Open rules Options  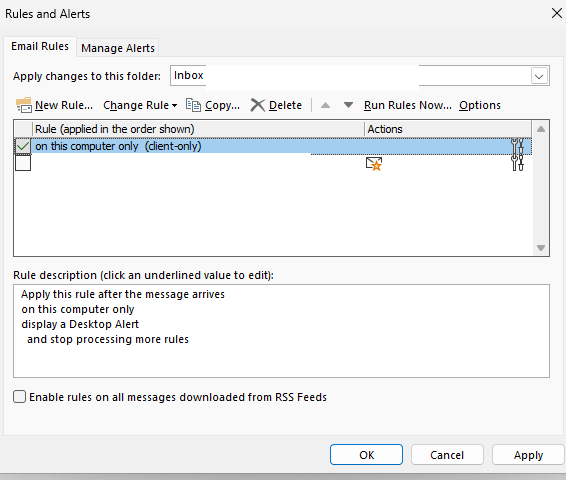coord(480,105)
